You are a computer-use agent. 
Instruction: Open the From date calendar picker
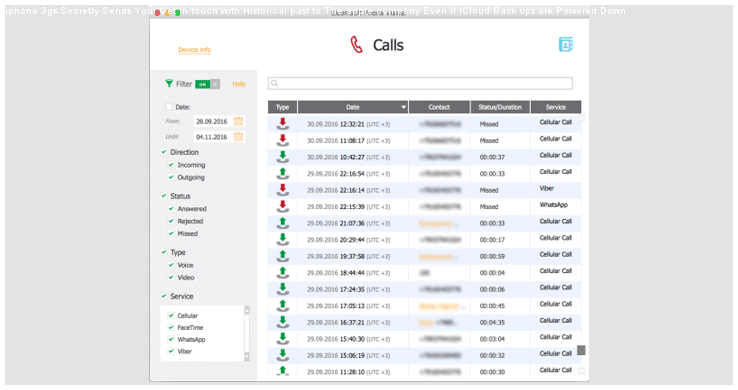coord(239,121)
